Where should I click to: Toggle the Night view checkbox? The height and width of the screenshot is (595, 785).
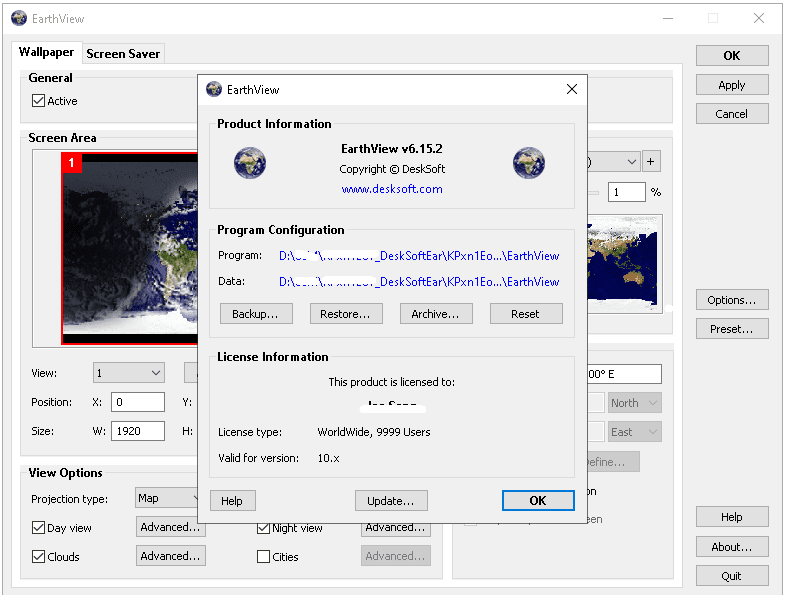click(263, 528)
